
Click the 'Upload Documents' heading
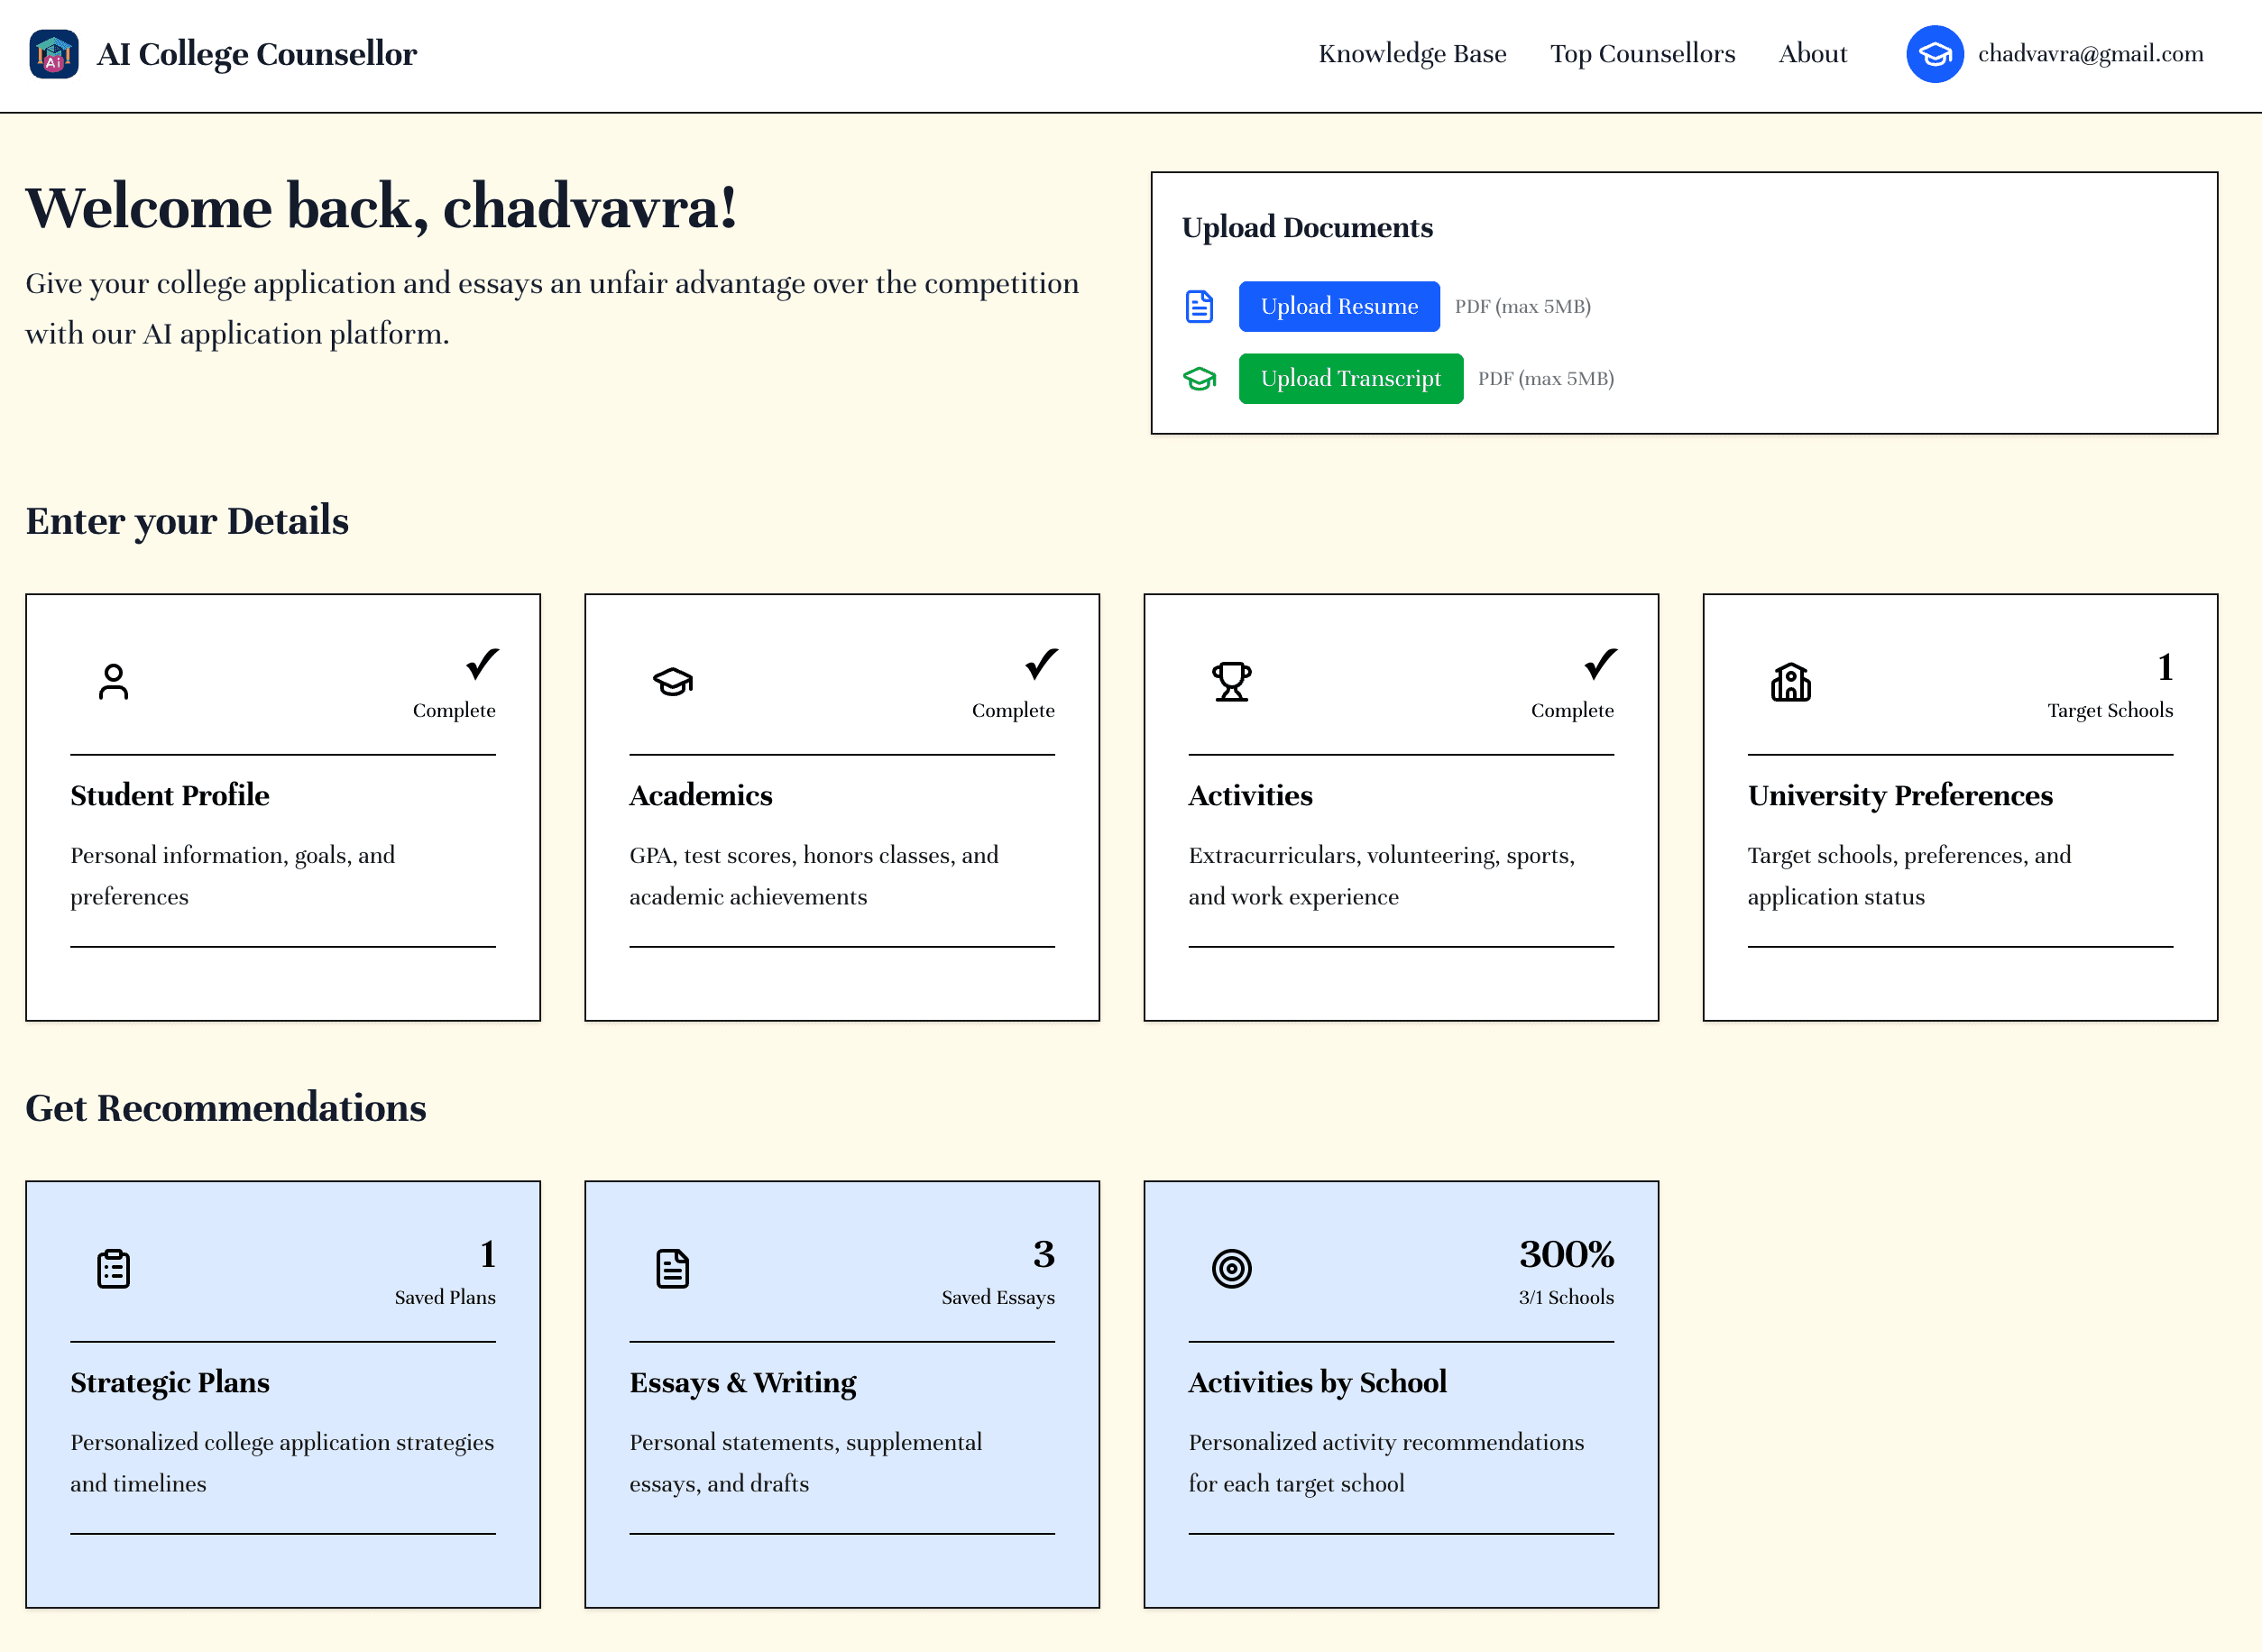[x=1307, y=228]
